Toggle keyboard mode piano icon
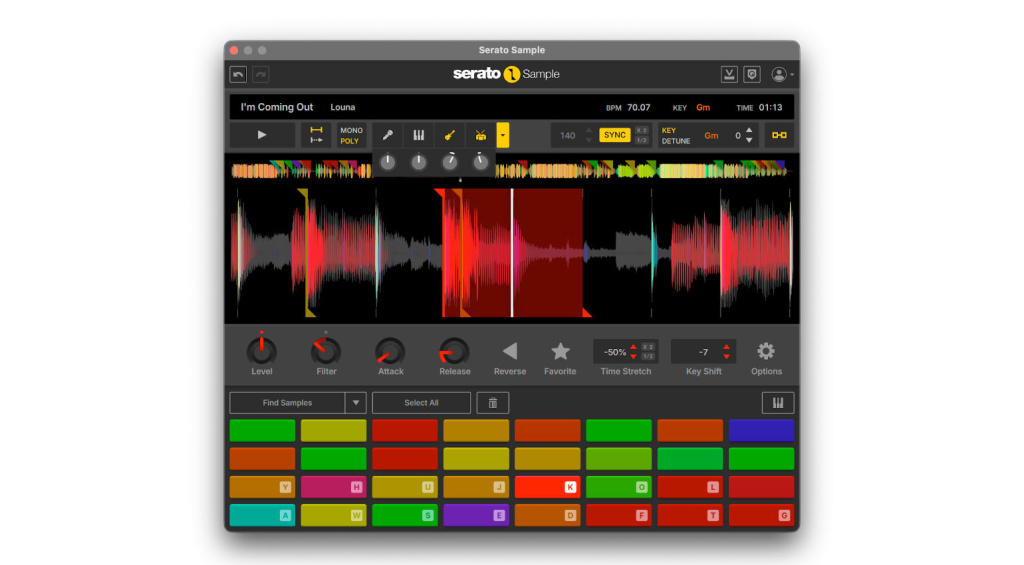 point(778,403)
